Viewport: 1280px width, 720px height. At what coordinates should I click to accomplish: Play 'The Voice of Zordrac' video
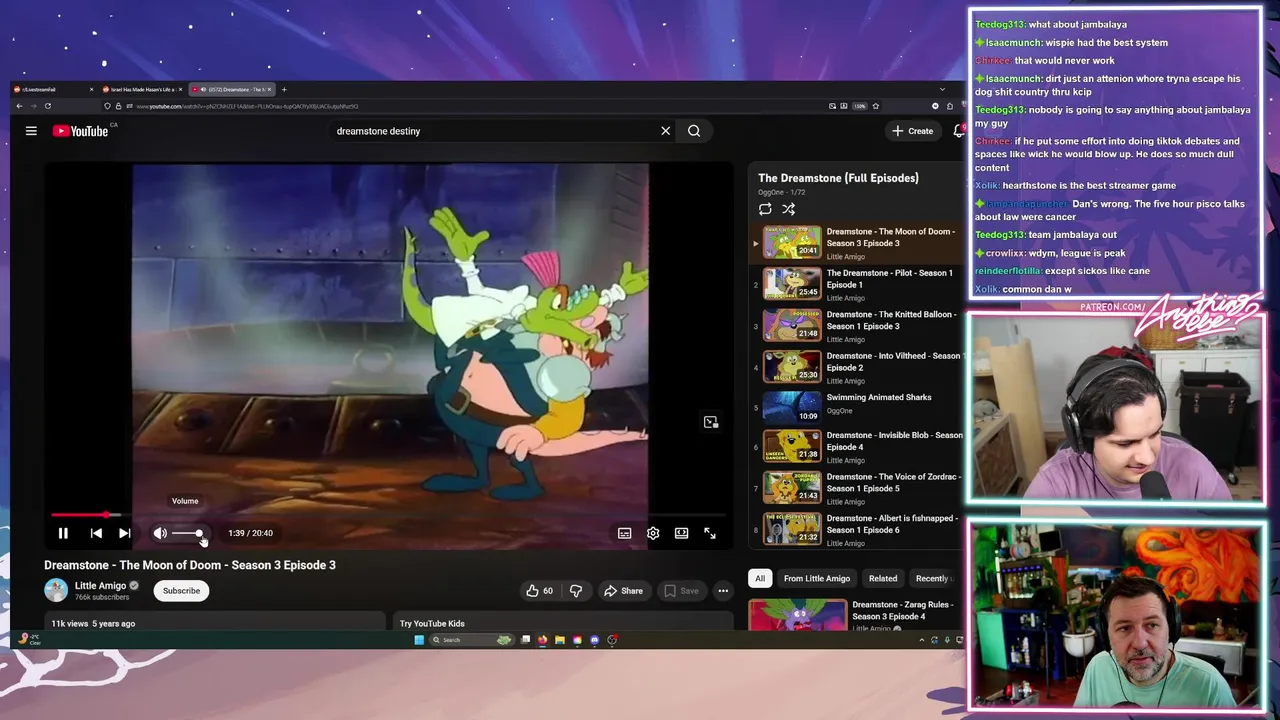click(x=858, y=488)
